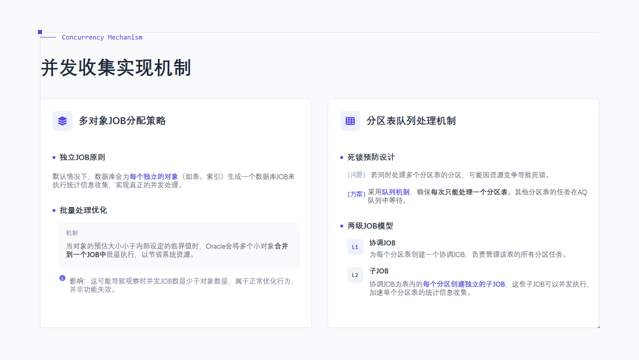Click the highlighted text 队列机制
Viewport: 639px width, 360px height.
[395, 192]
